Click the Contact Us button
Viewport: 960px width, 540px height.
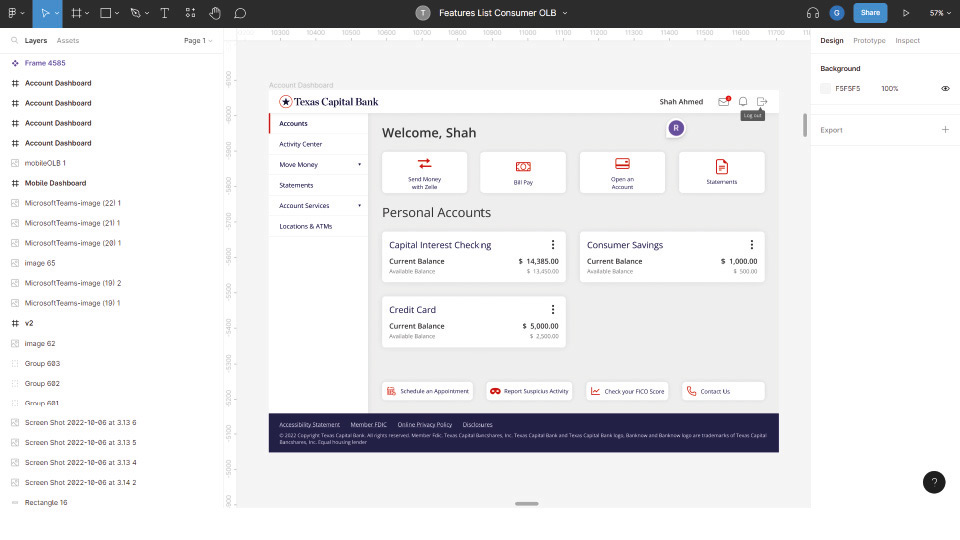point(723,391)
